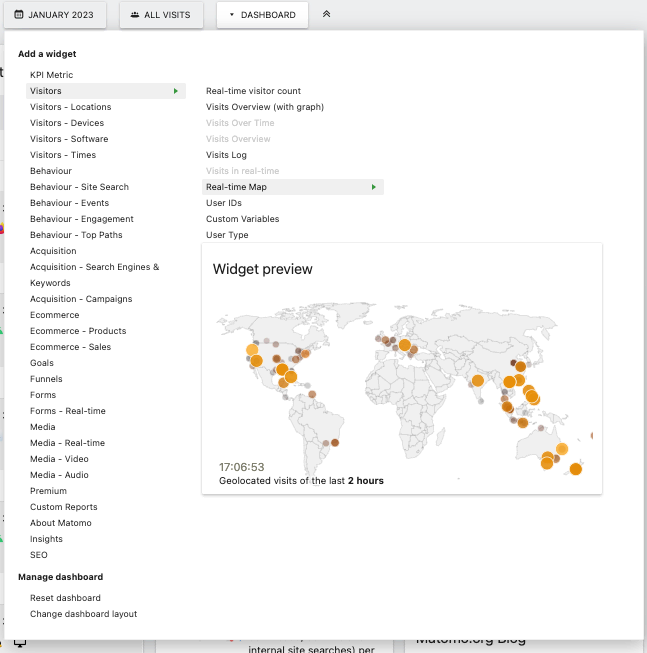Open the January 2023 date picker
This screenshot has width=647, height=653.
(59, 15)
